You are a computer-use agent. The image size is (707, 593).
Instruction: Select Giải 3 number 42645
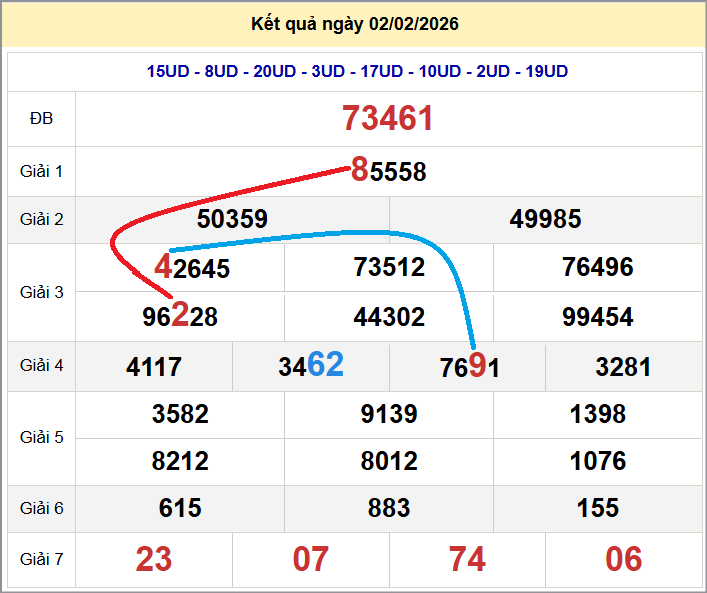(192, 268)
